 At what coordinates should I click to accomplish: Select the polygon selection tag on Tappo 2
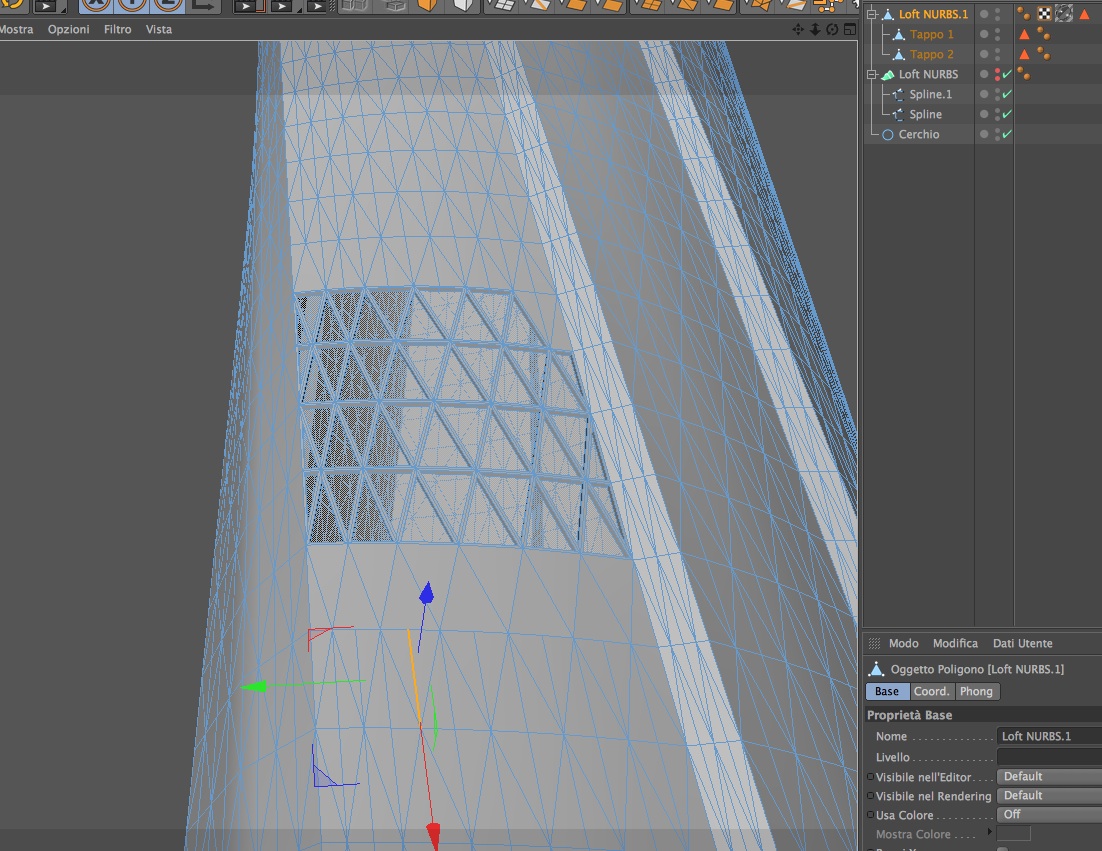coord(1024,54)
